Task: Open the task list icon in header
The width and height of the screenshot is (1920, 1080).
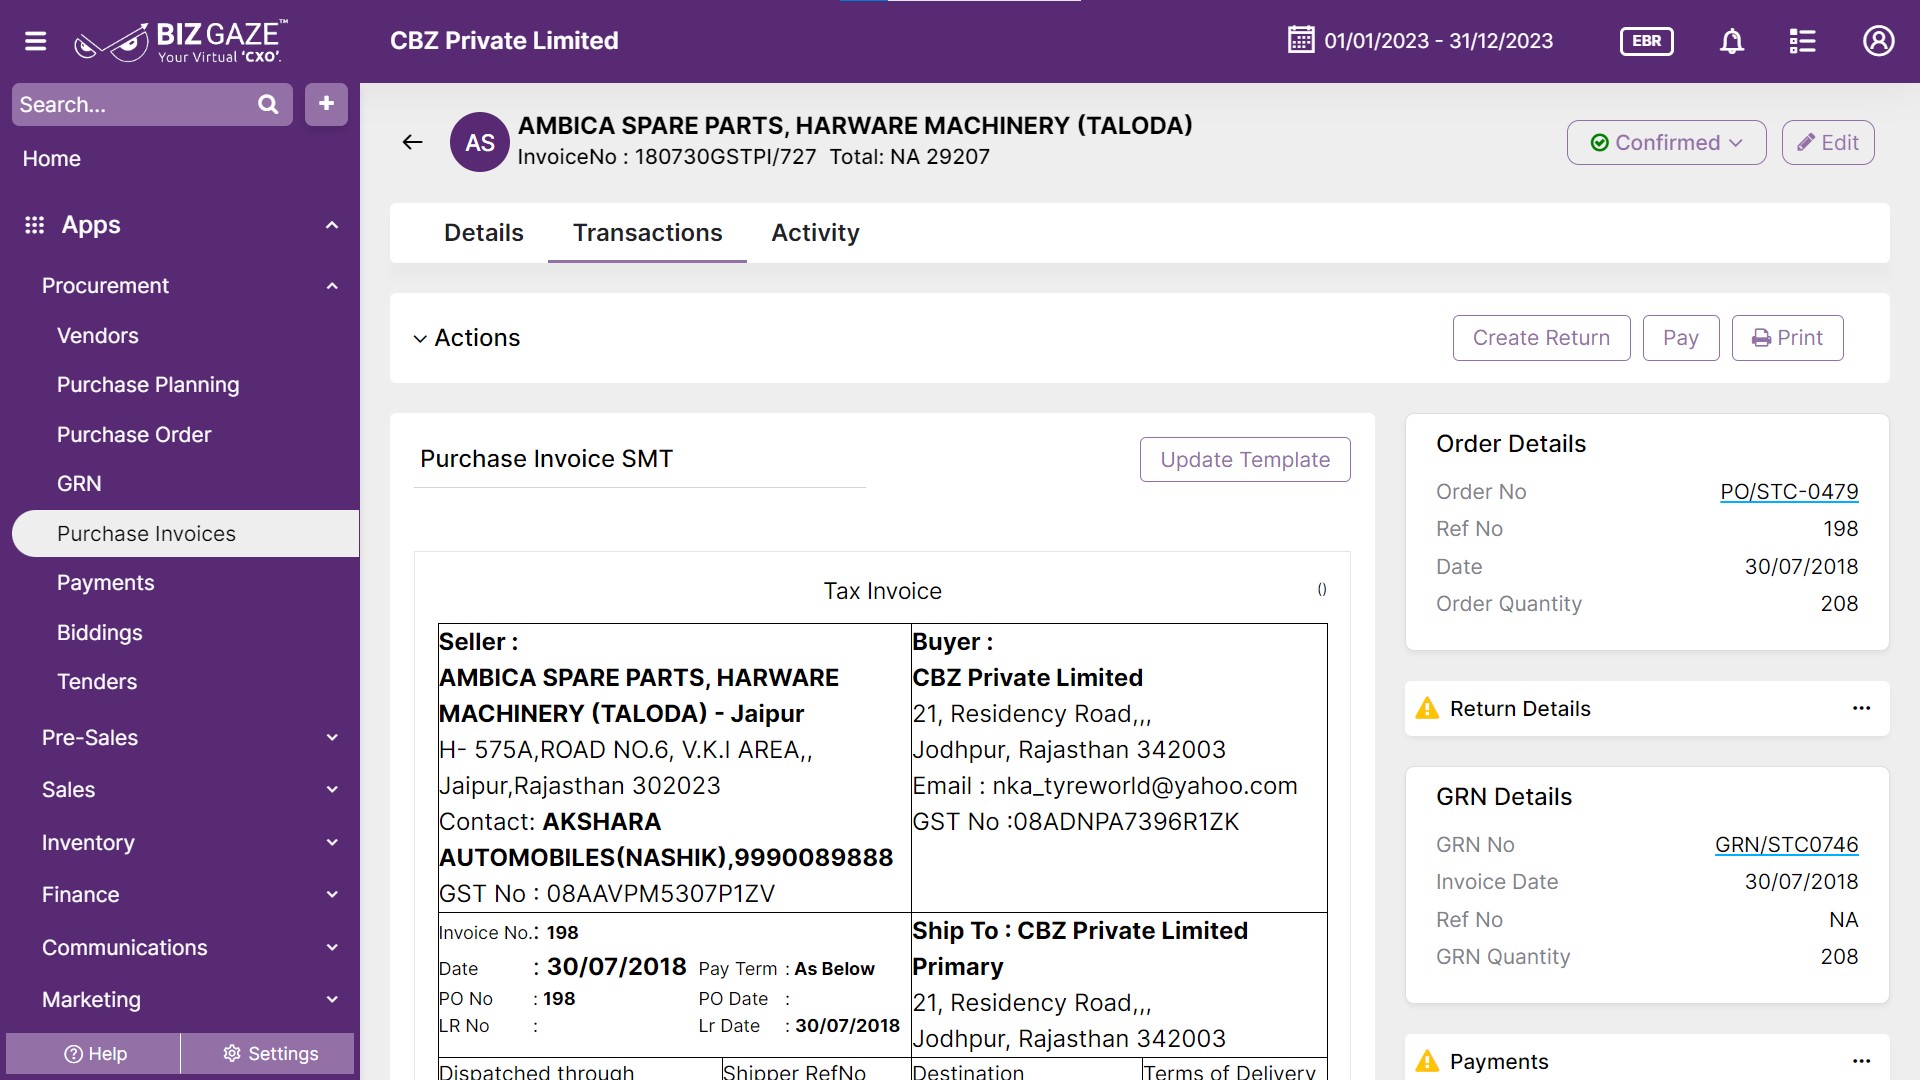Action: pos(1802,41)
